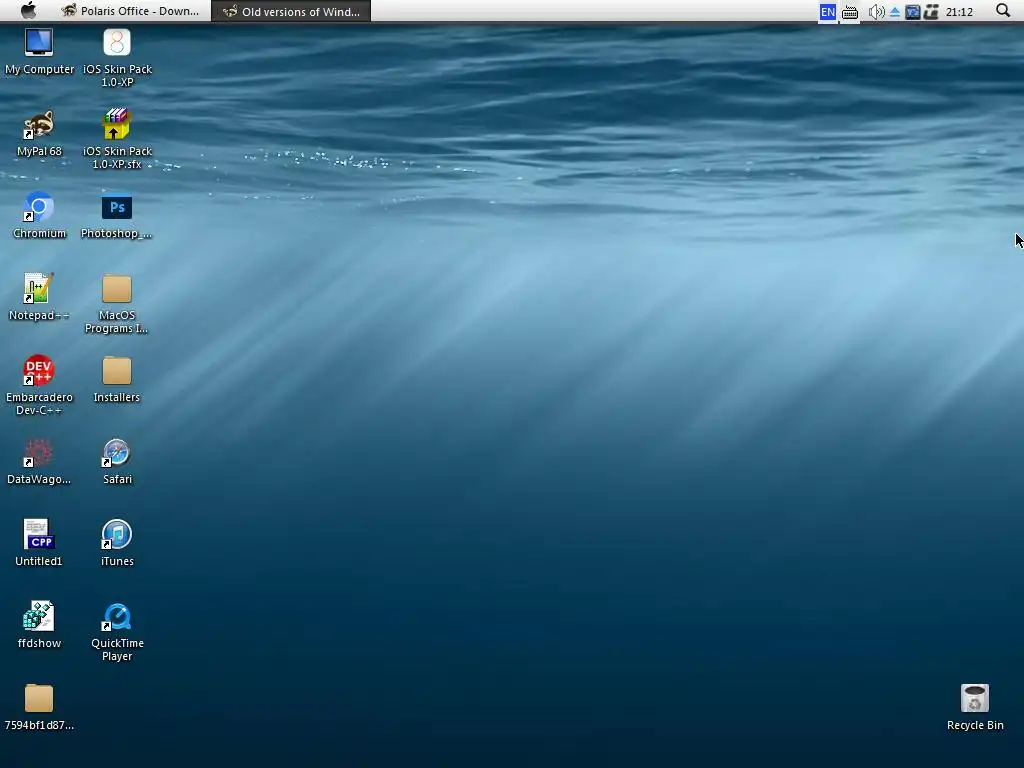Select the Installers folder
The height and width of the screenshot is (768, 1024).
coord(116,380)
